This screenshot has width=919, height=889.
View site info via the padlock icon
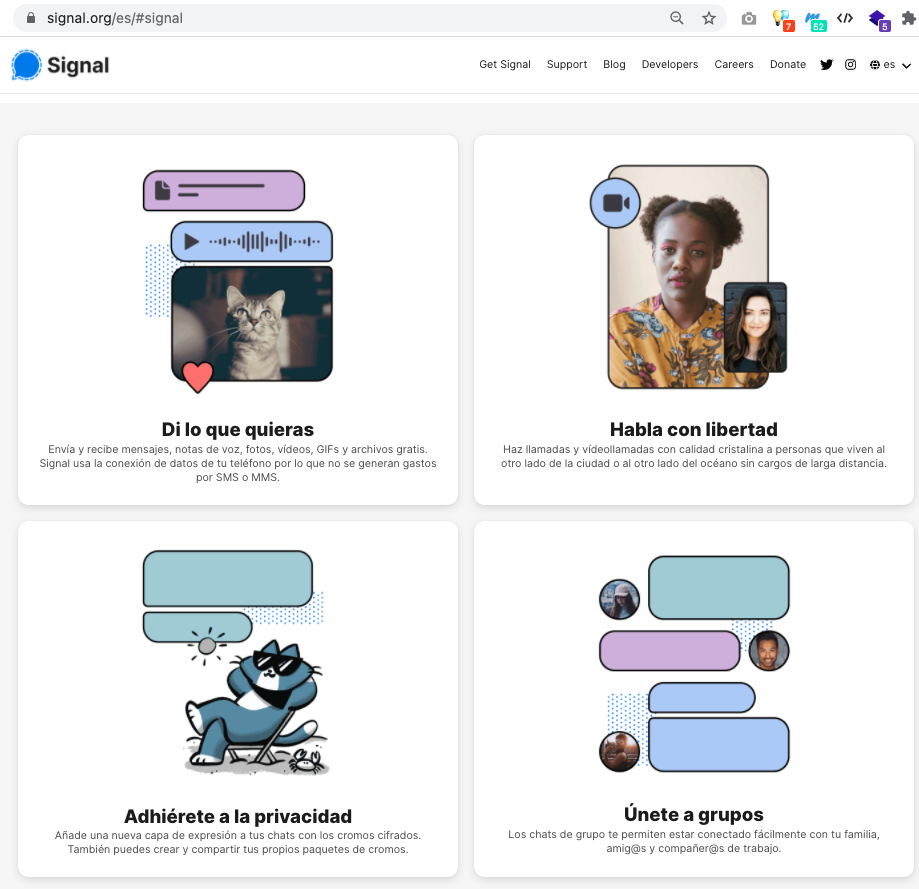pos(30,18)
